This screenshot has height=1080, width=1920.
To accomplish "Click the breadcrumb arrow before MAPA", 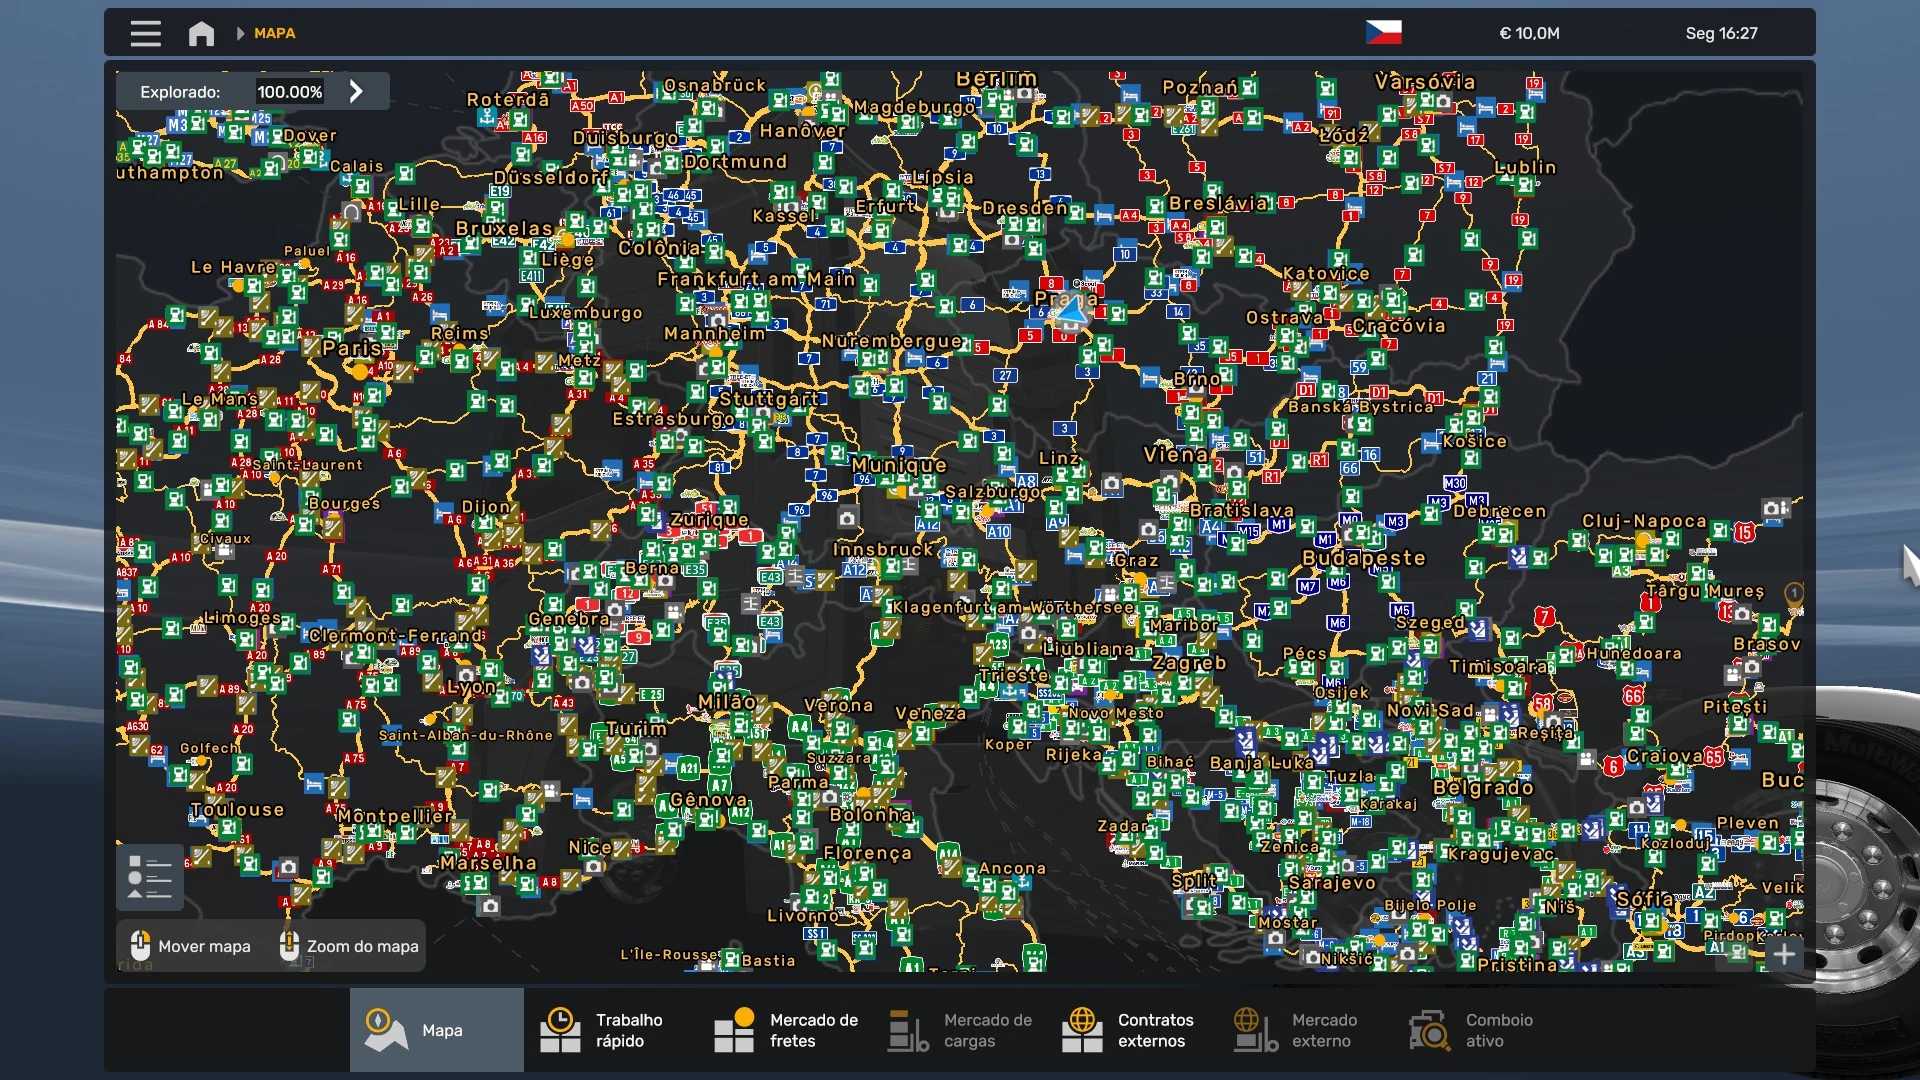I will pos(240,33).
